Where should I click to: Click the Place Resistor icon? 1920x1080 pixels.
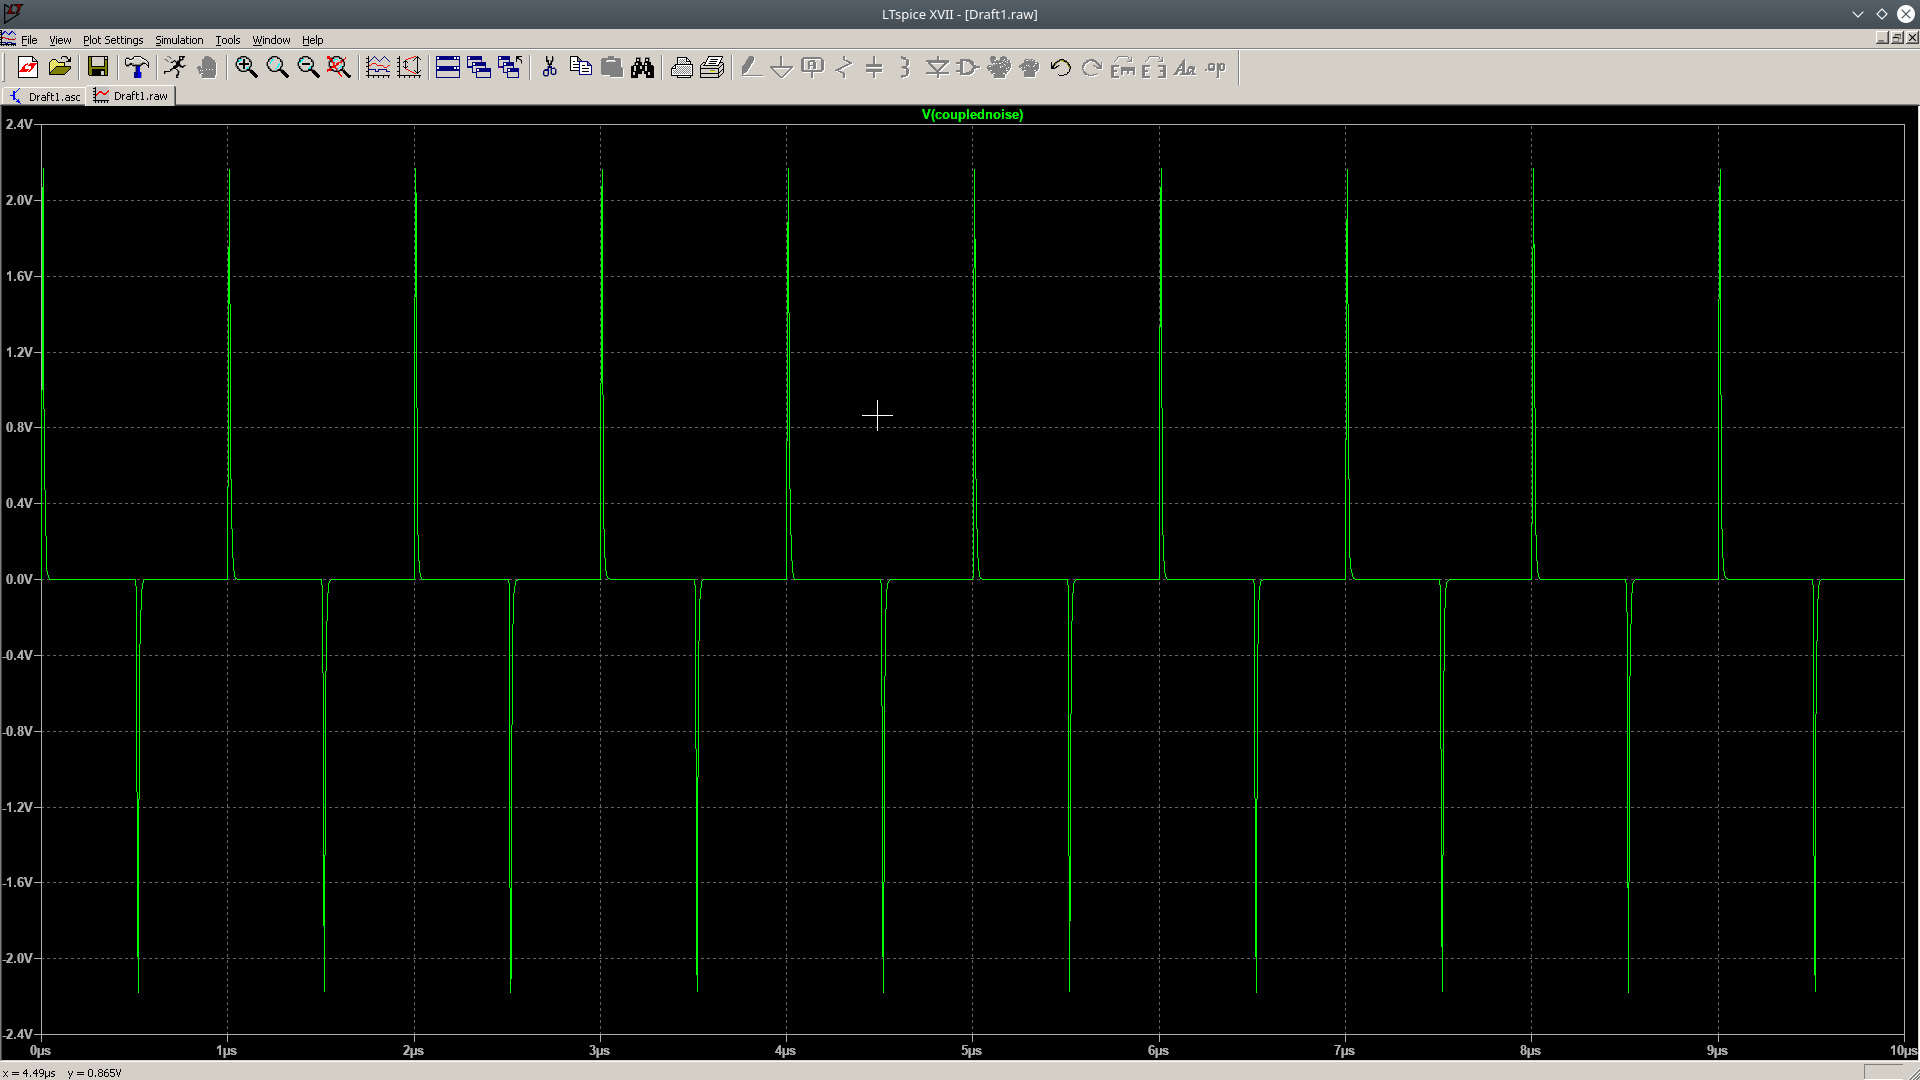coord(844,67)
